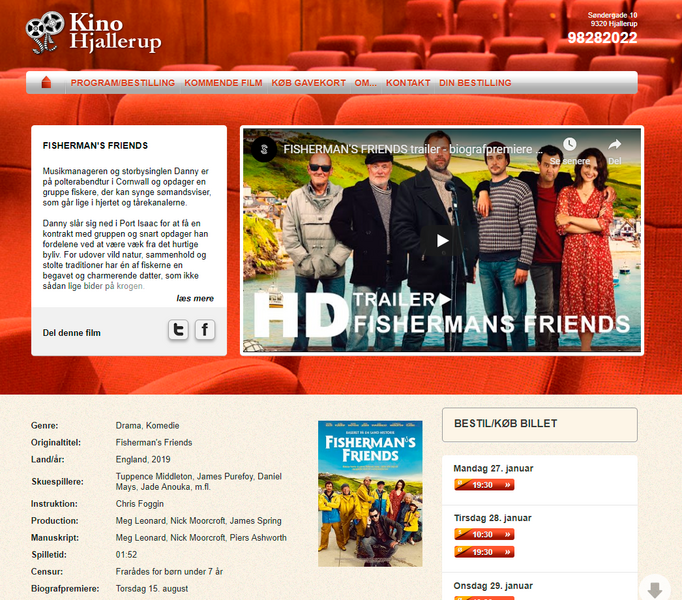The image size is (682, 600).
Task: Book Tirsdag 28. januar 19:30 showing
Action: click(x=484, y=552)
